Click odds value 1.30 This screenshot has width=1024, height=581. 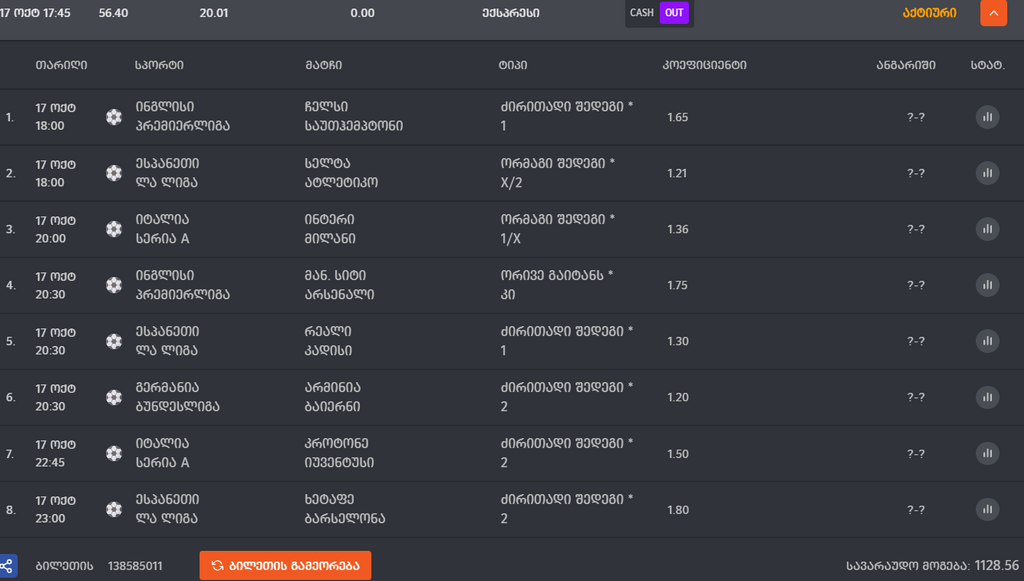(x=677, y=341)
